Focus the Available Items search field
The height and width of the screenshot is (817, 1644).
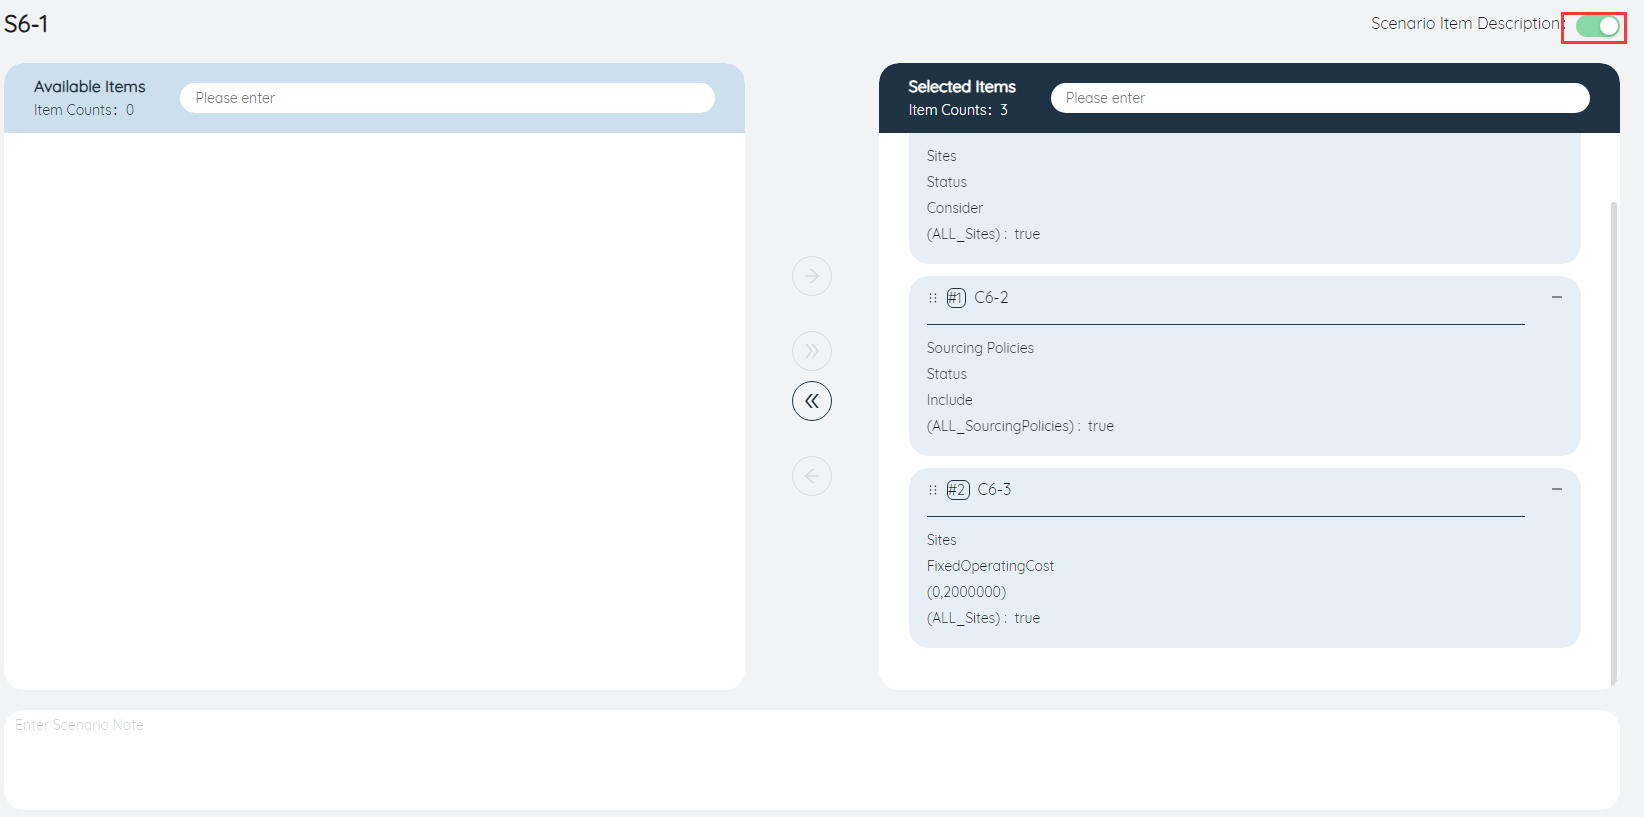point(447,98)
